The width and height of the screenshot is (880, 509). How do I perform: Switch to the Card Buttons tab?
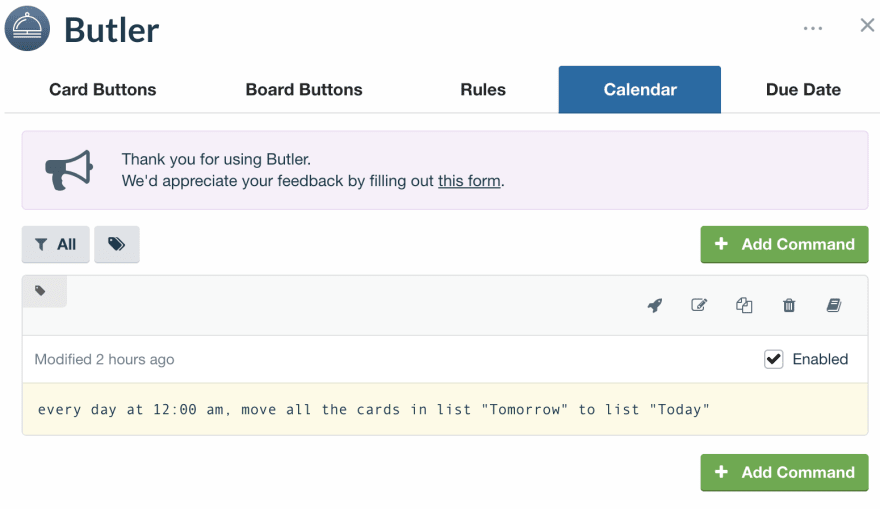(x=103, y=90)
